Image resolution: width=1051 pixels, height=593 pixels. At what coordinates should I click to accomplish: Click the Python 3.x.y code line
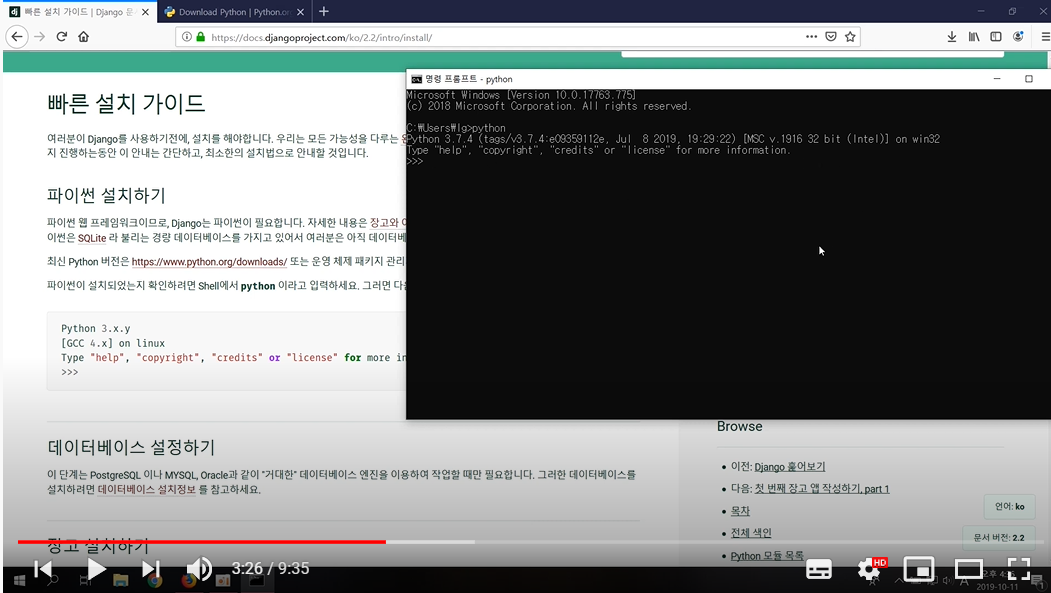(96, 328)
